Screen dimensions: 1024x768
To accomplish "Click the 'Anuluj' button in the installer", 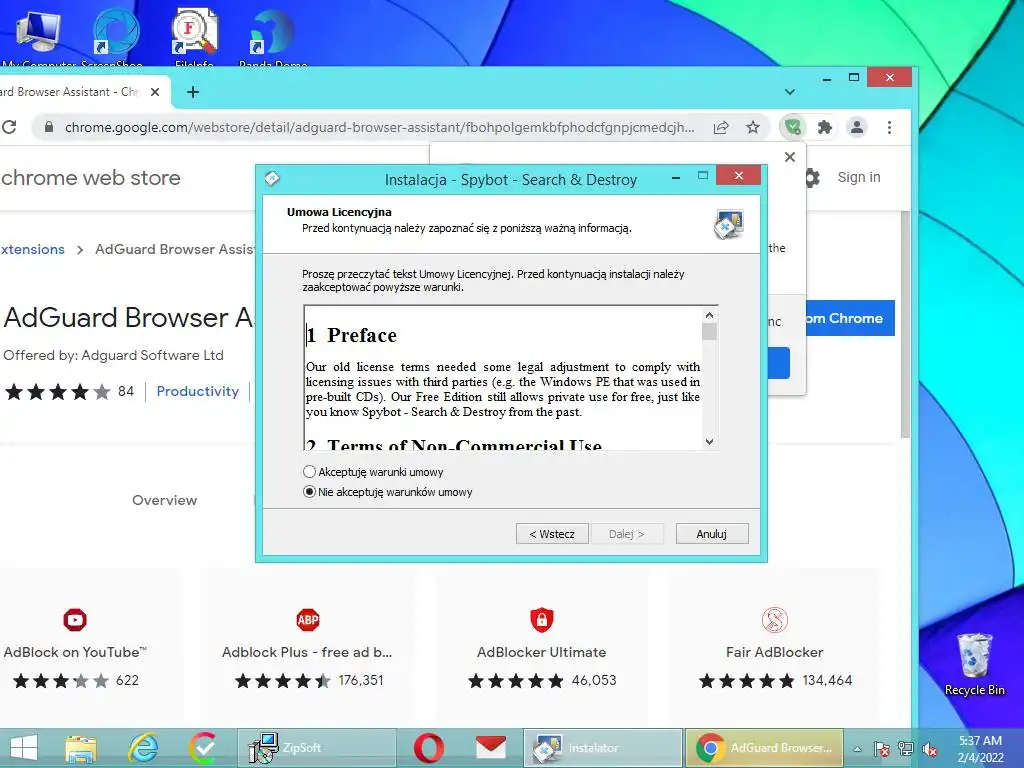I will click(x=712, y=534).
